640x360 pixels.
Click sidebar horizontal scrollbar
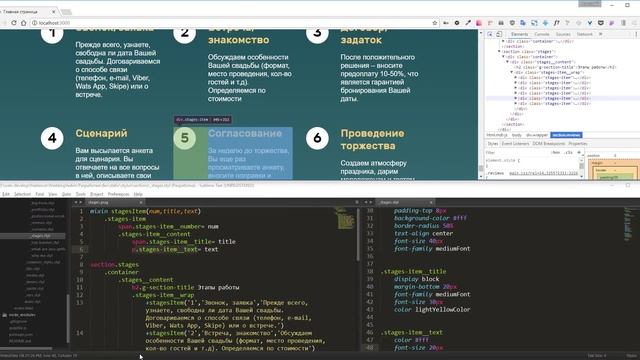(26, 349)
